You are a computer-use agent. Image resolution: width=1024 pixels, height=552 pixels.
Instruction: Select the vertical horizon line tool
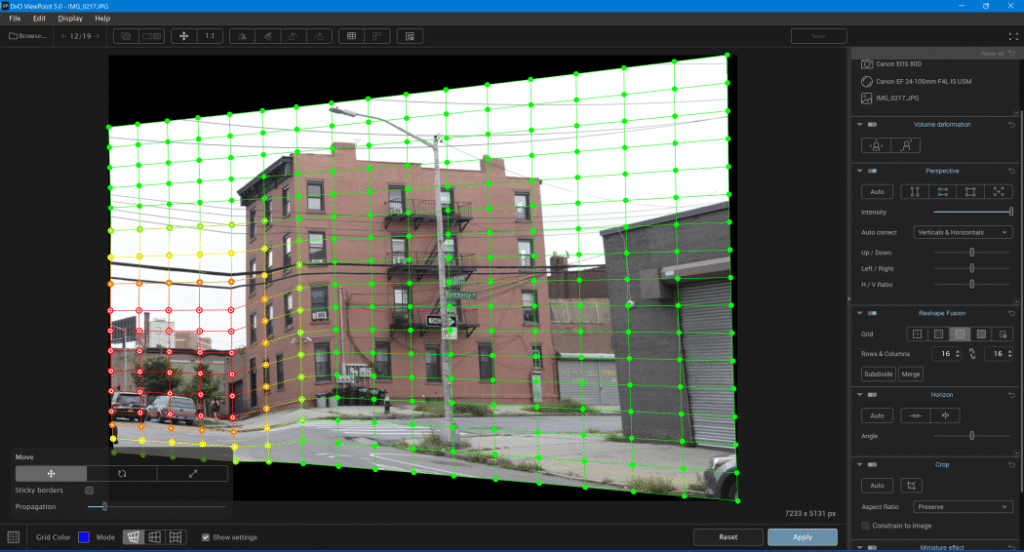945,415
